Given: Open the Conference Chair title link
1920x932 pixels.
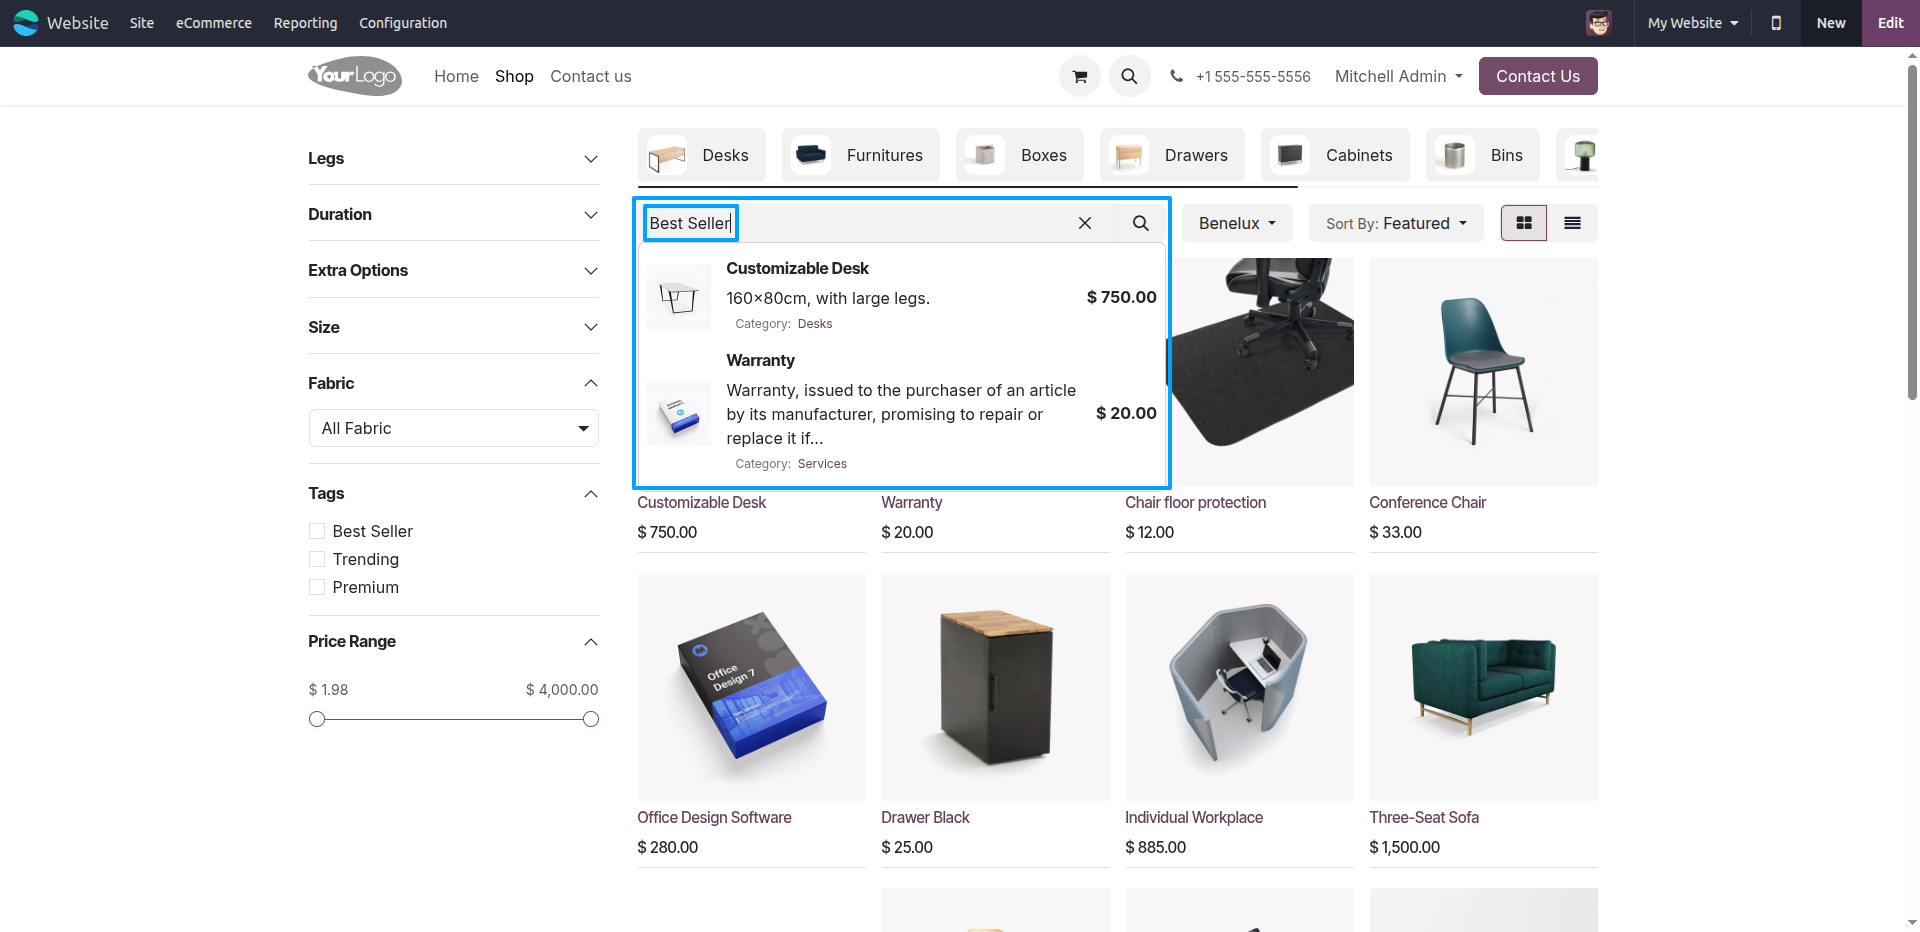Looking at the screenshot, I should click(1428, 502).
